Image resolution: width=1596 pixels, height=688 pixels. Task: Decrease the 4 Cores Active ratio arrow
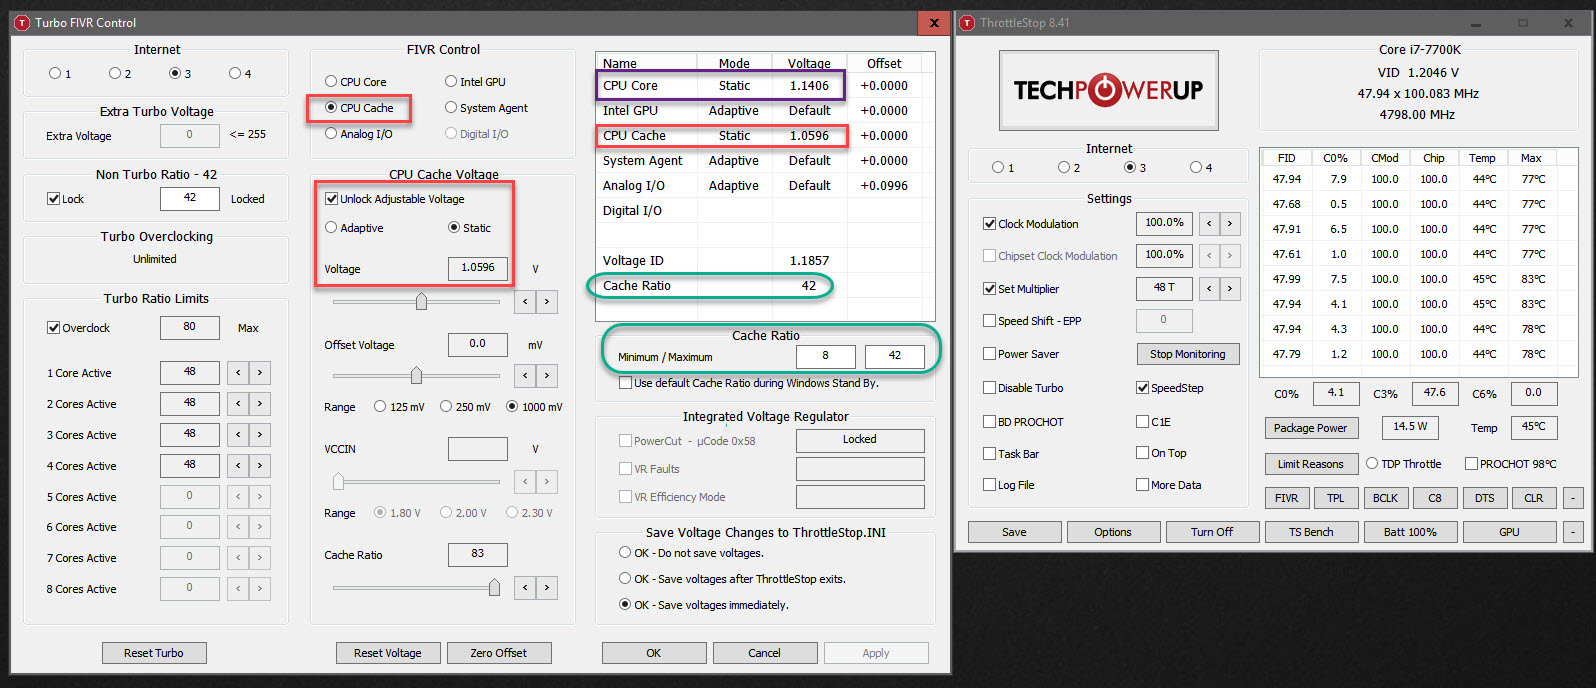(238, 466)
